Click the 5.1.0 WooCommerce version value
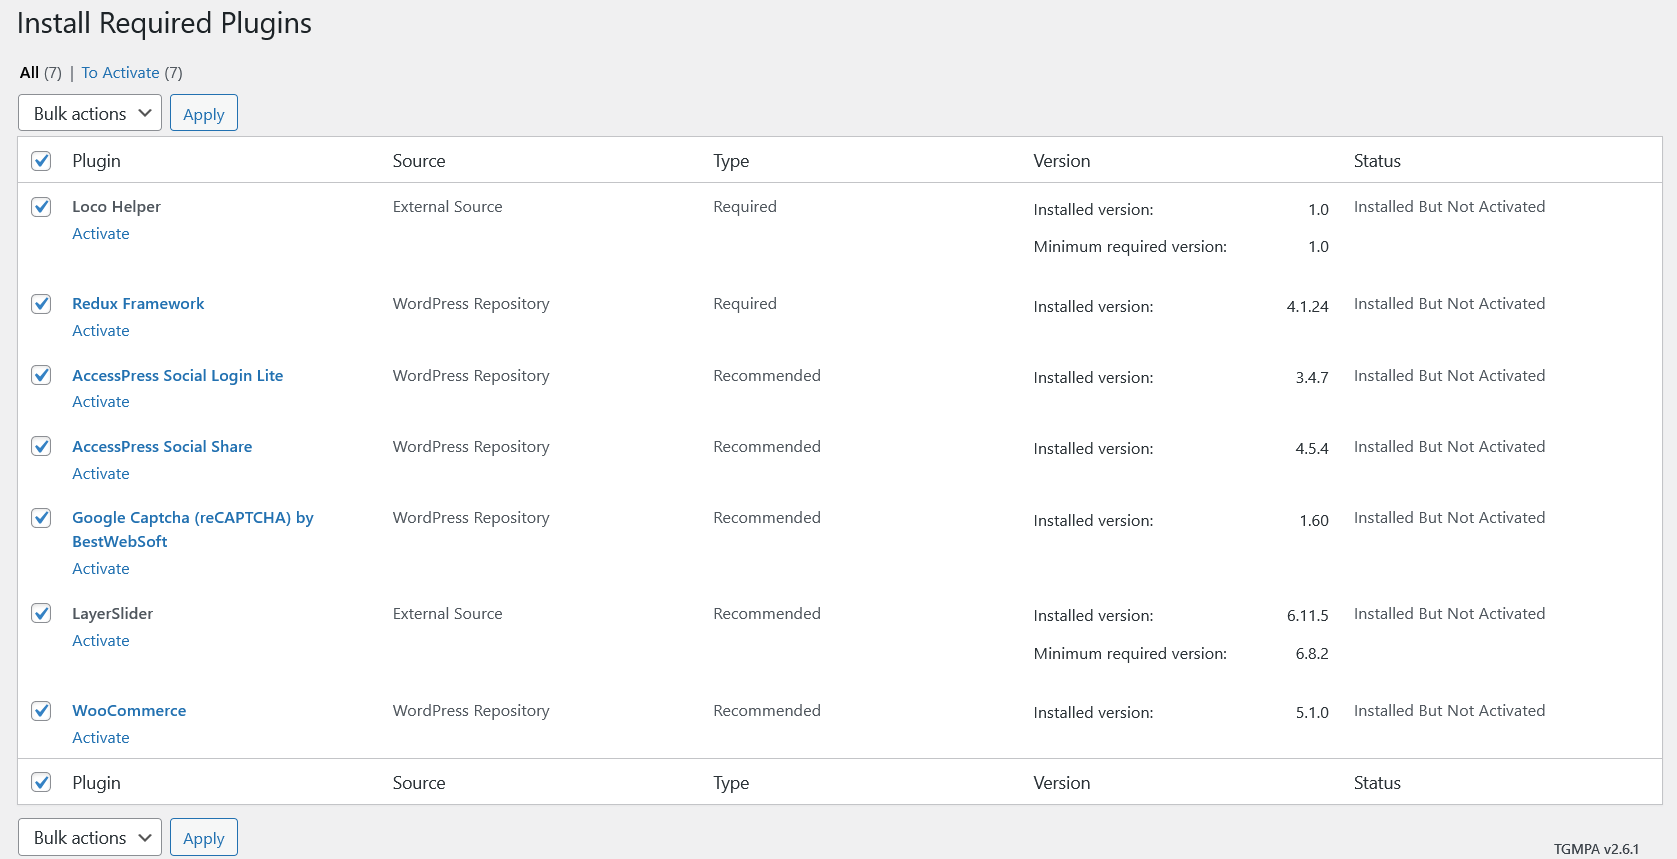This screenshot has width=1677, height=859. tap(1312, 713)
